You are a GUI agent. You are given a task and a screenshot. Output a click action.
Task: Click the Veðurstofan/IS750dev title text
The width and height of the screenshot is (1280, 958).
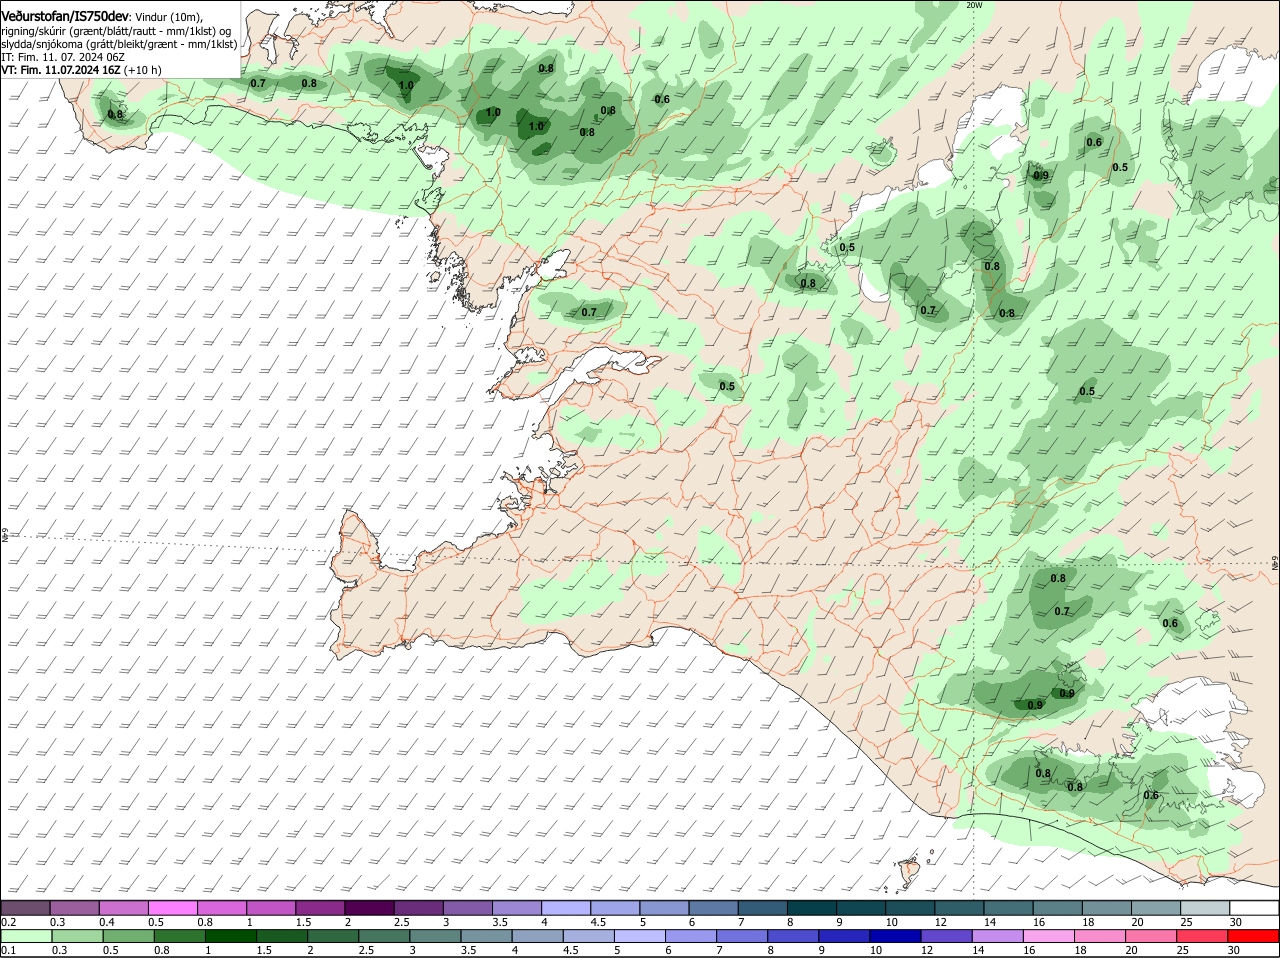click(x=65, y=15)
